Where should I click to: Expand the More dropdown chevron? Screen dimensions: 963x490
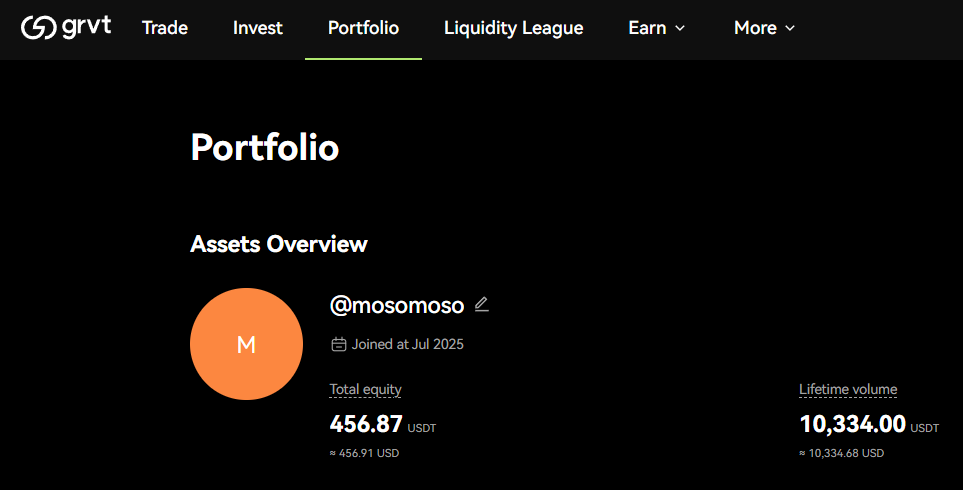[x=790, y=28]
